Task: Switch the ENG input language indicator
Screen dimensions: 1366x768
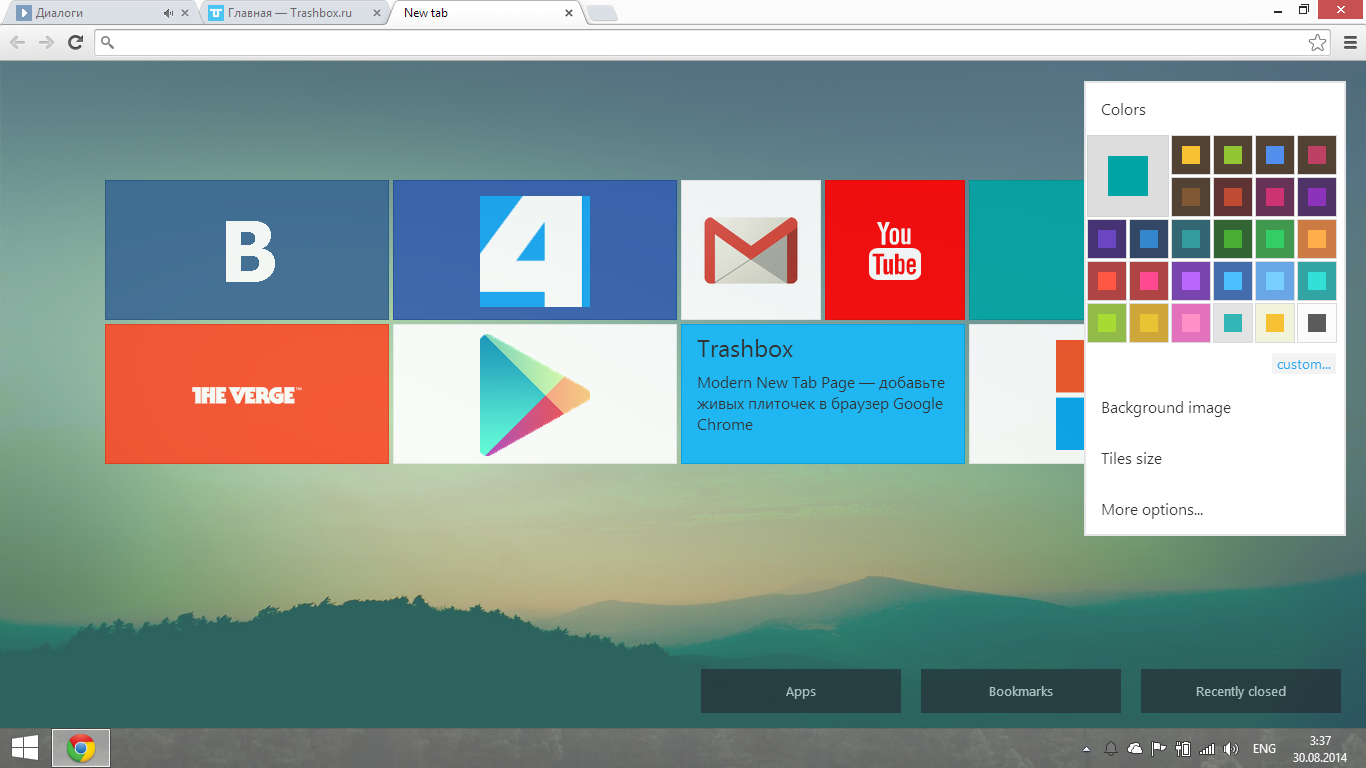Action: click(x=1264, y=748)
